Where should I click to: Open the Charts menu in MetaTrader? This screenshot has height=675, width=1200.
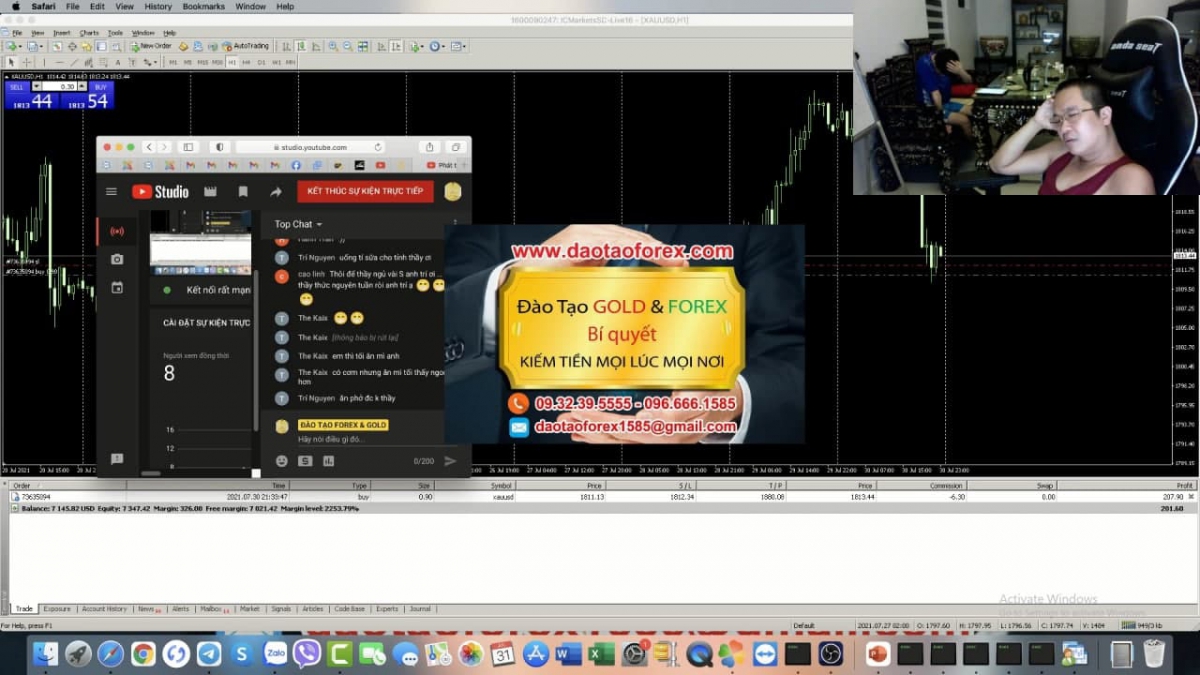[89, 33]
